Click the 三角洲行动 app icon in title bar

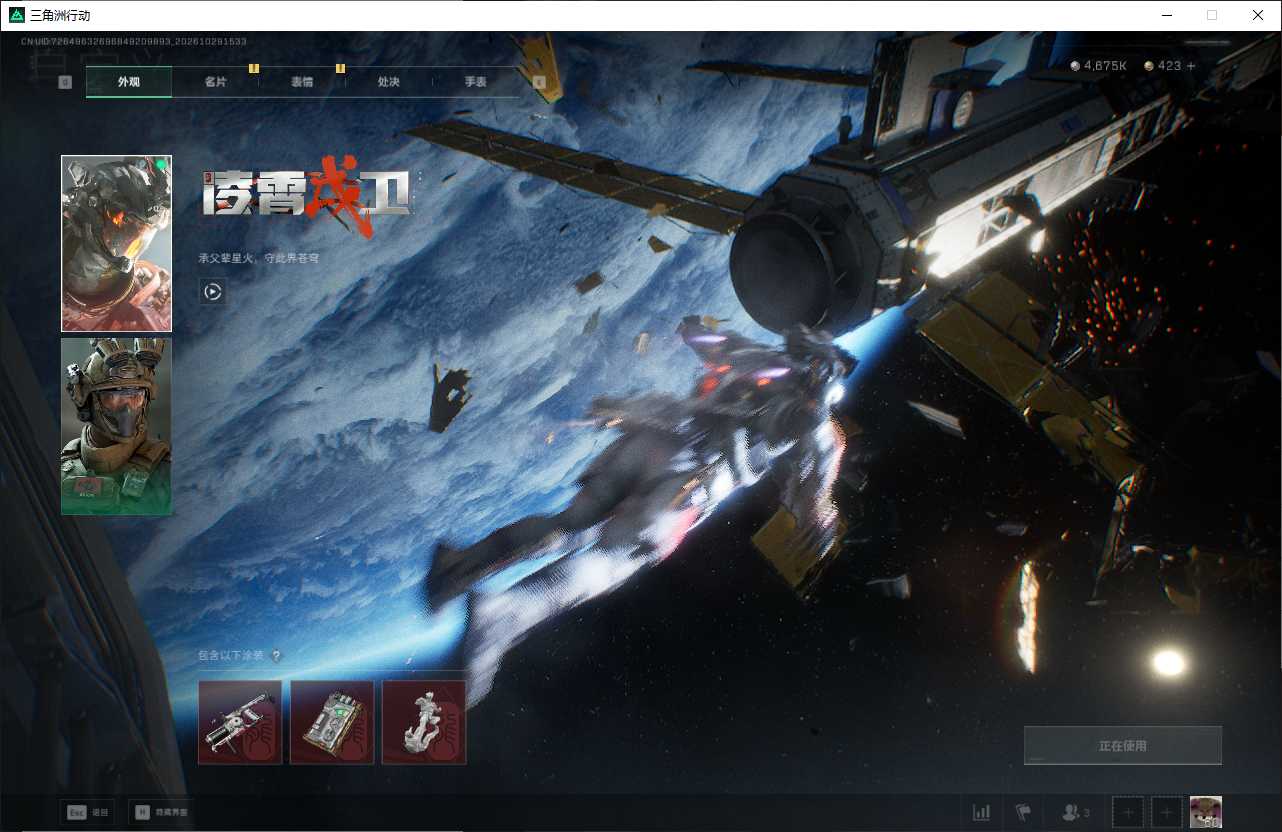point(17,15)
